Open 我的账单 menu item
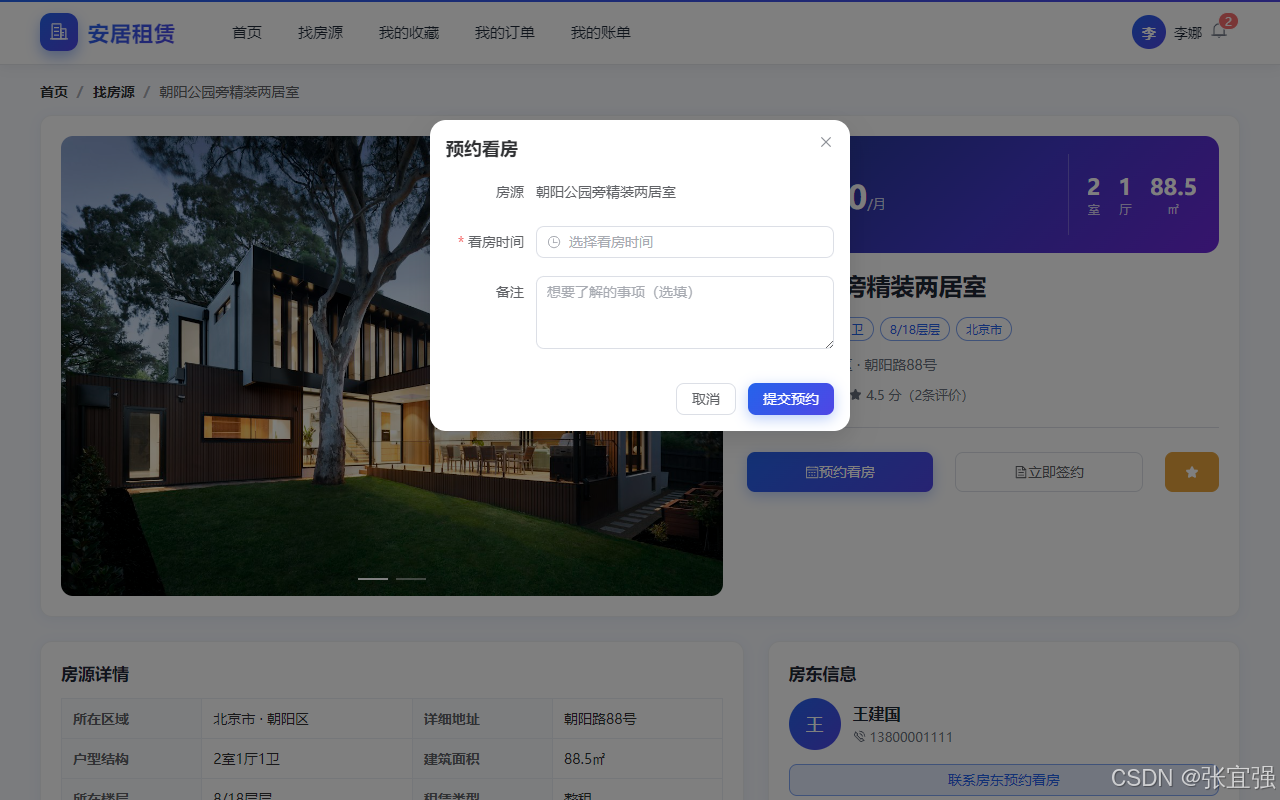The image size is (1280, 800). click(x=601, y=33)
